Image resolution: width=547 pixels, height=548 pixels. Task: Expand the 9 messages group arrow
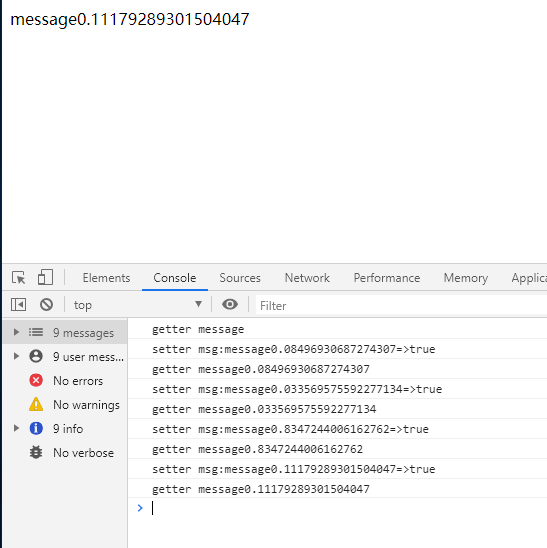click(16, 332)
